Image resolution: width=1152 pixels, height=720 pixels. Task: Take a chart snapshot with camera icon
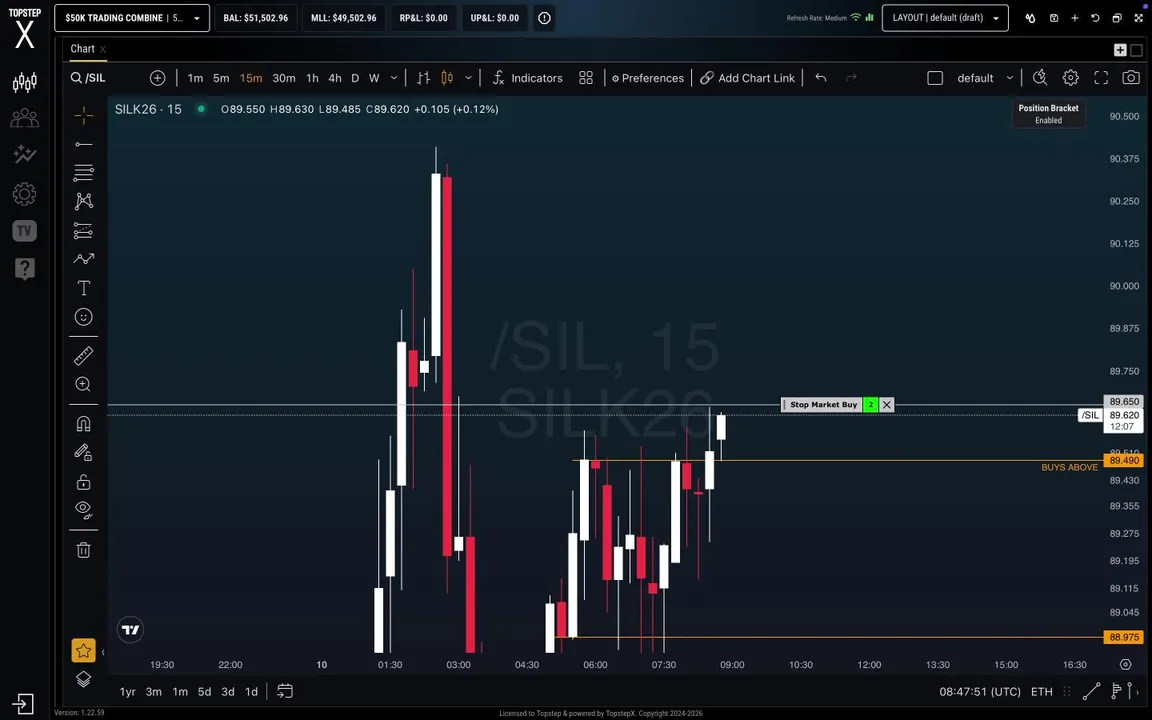click(1131, 78)
